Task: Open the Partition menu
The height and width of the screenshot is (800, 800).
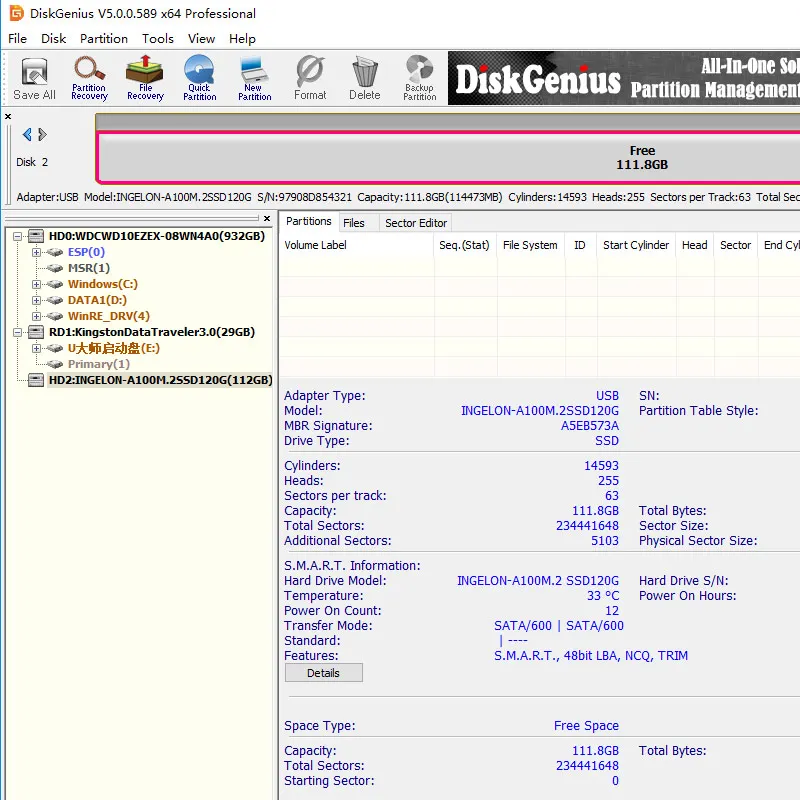Action: coord(104,39)
